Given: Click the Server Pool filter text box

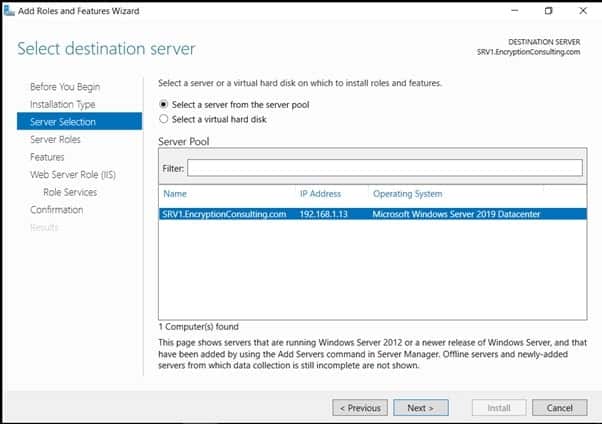Looking at the screenshot, I should 384,167.
